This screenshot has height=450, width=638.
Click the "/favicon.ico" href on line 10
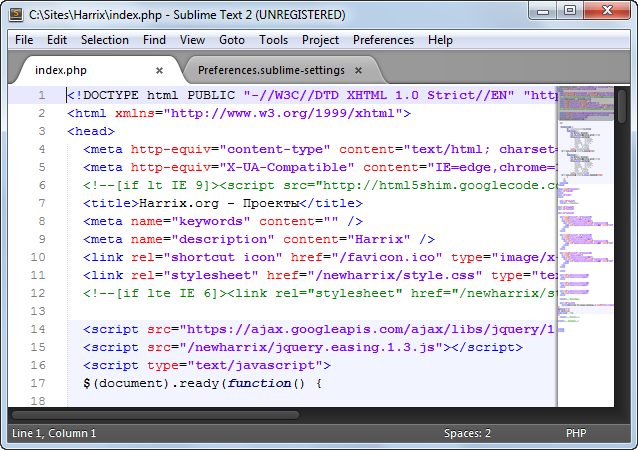pyautogui.click(x=387, y=257)
